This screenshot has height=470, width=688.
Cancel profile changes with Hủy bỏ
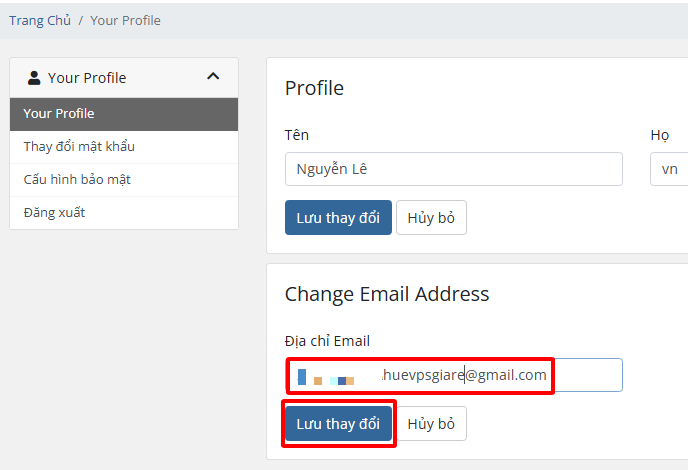(431, 218)
